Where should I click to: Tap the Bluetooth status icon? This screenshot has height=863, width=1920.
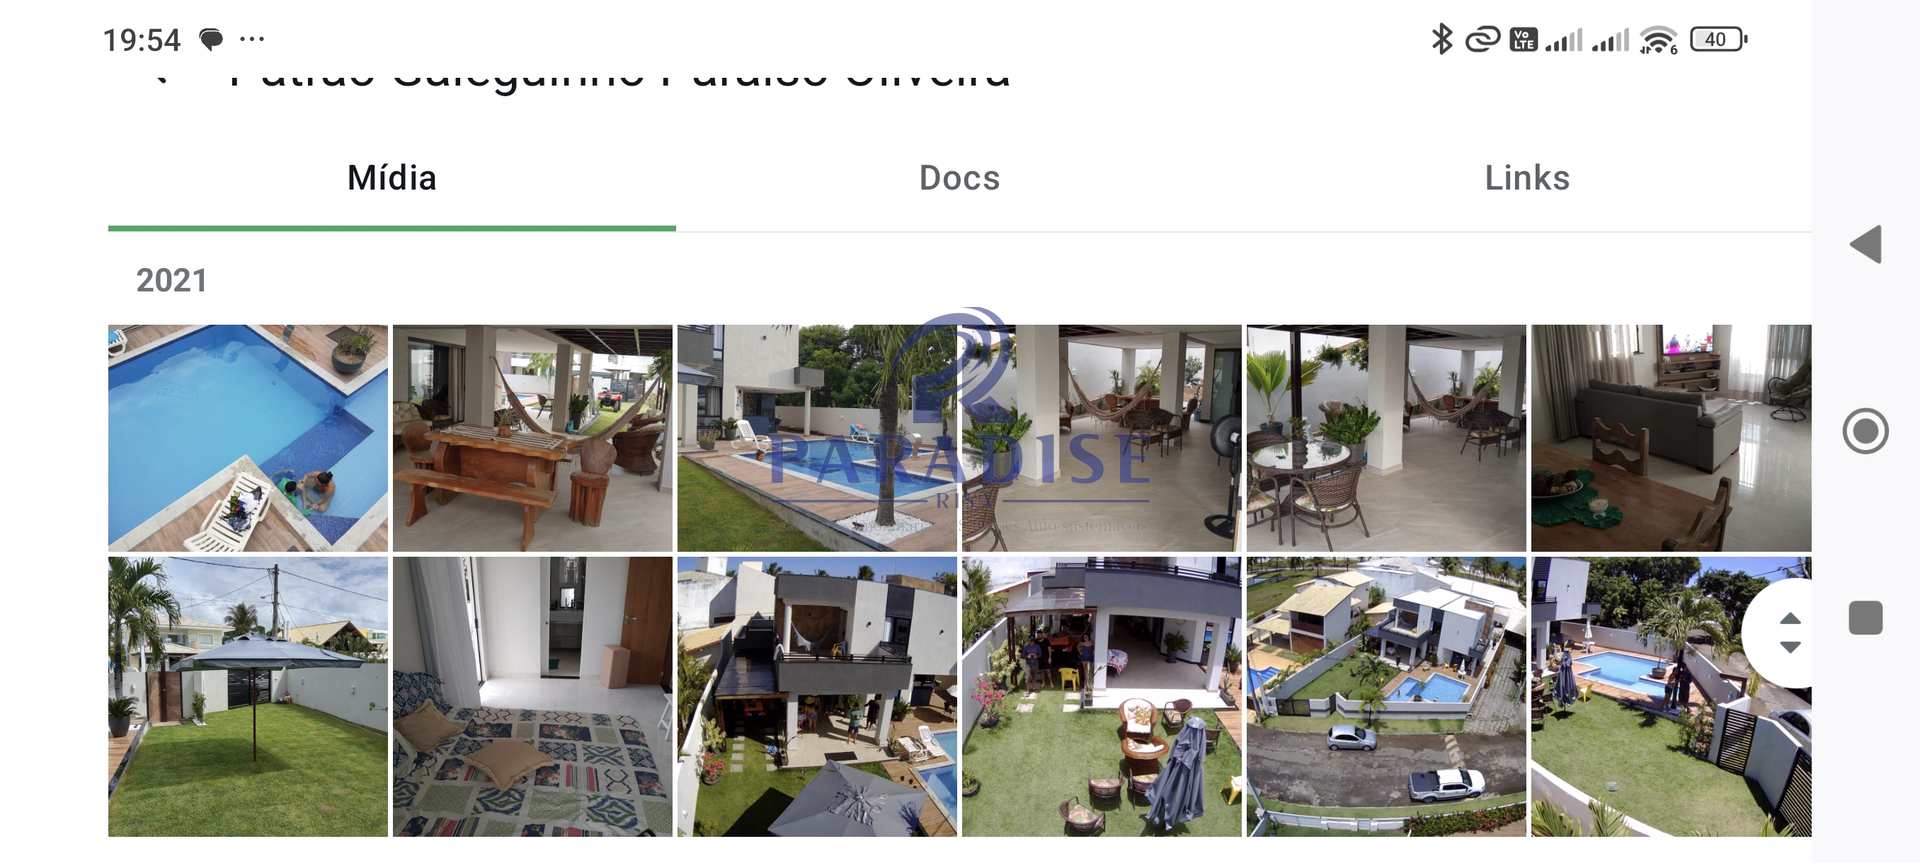[x=1441, y=39]
